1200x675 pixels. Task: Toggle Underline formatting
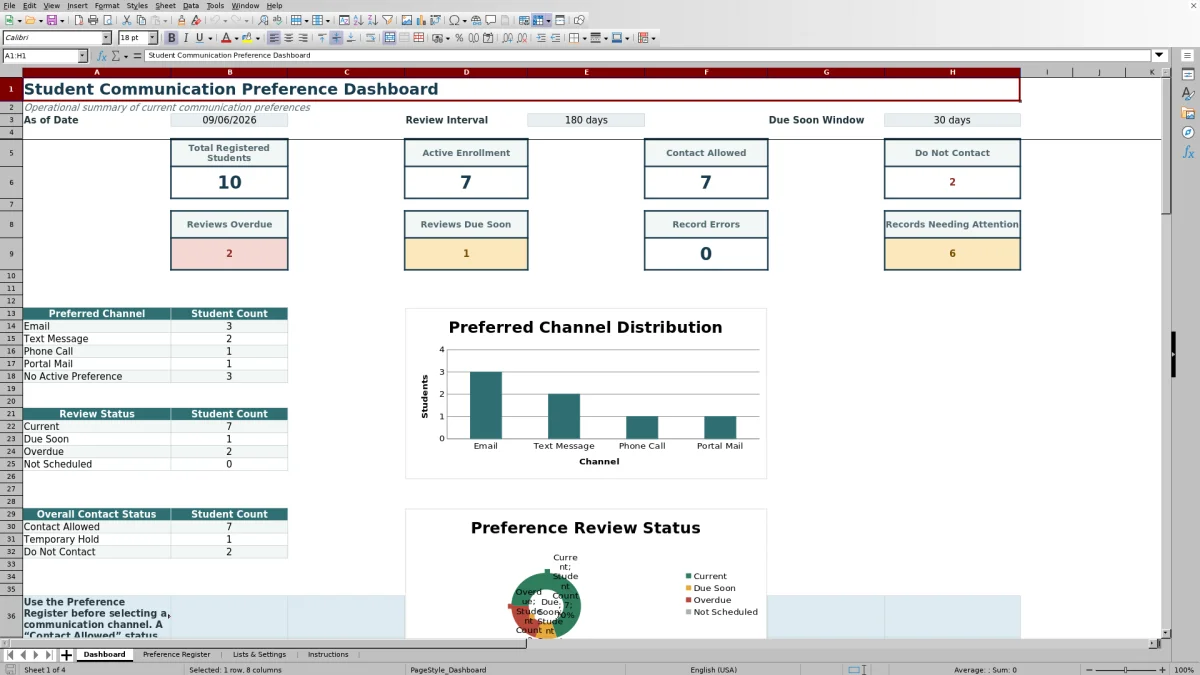pyautogui.click(x=199, y=38)
